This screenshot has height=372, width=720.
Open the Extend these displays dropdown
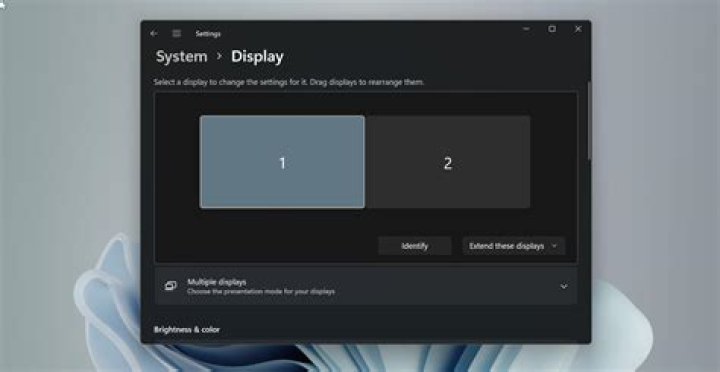[x=513, y=246]
